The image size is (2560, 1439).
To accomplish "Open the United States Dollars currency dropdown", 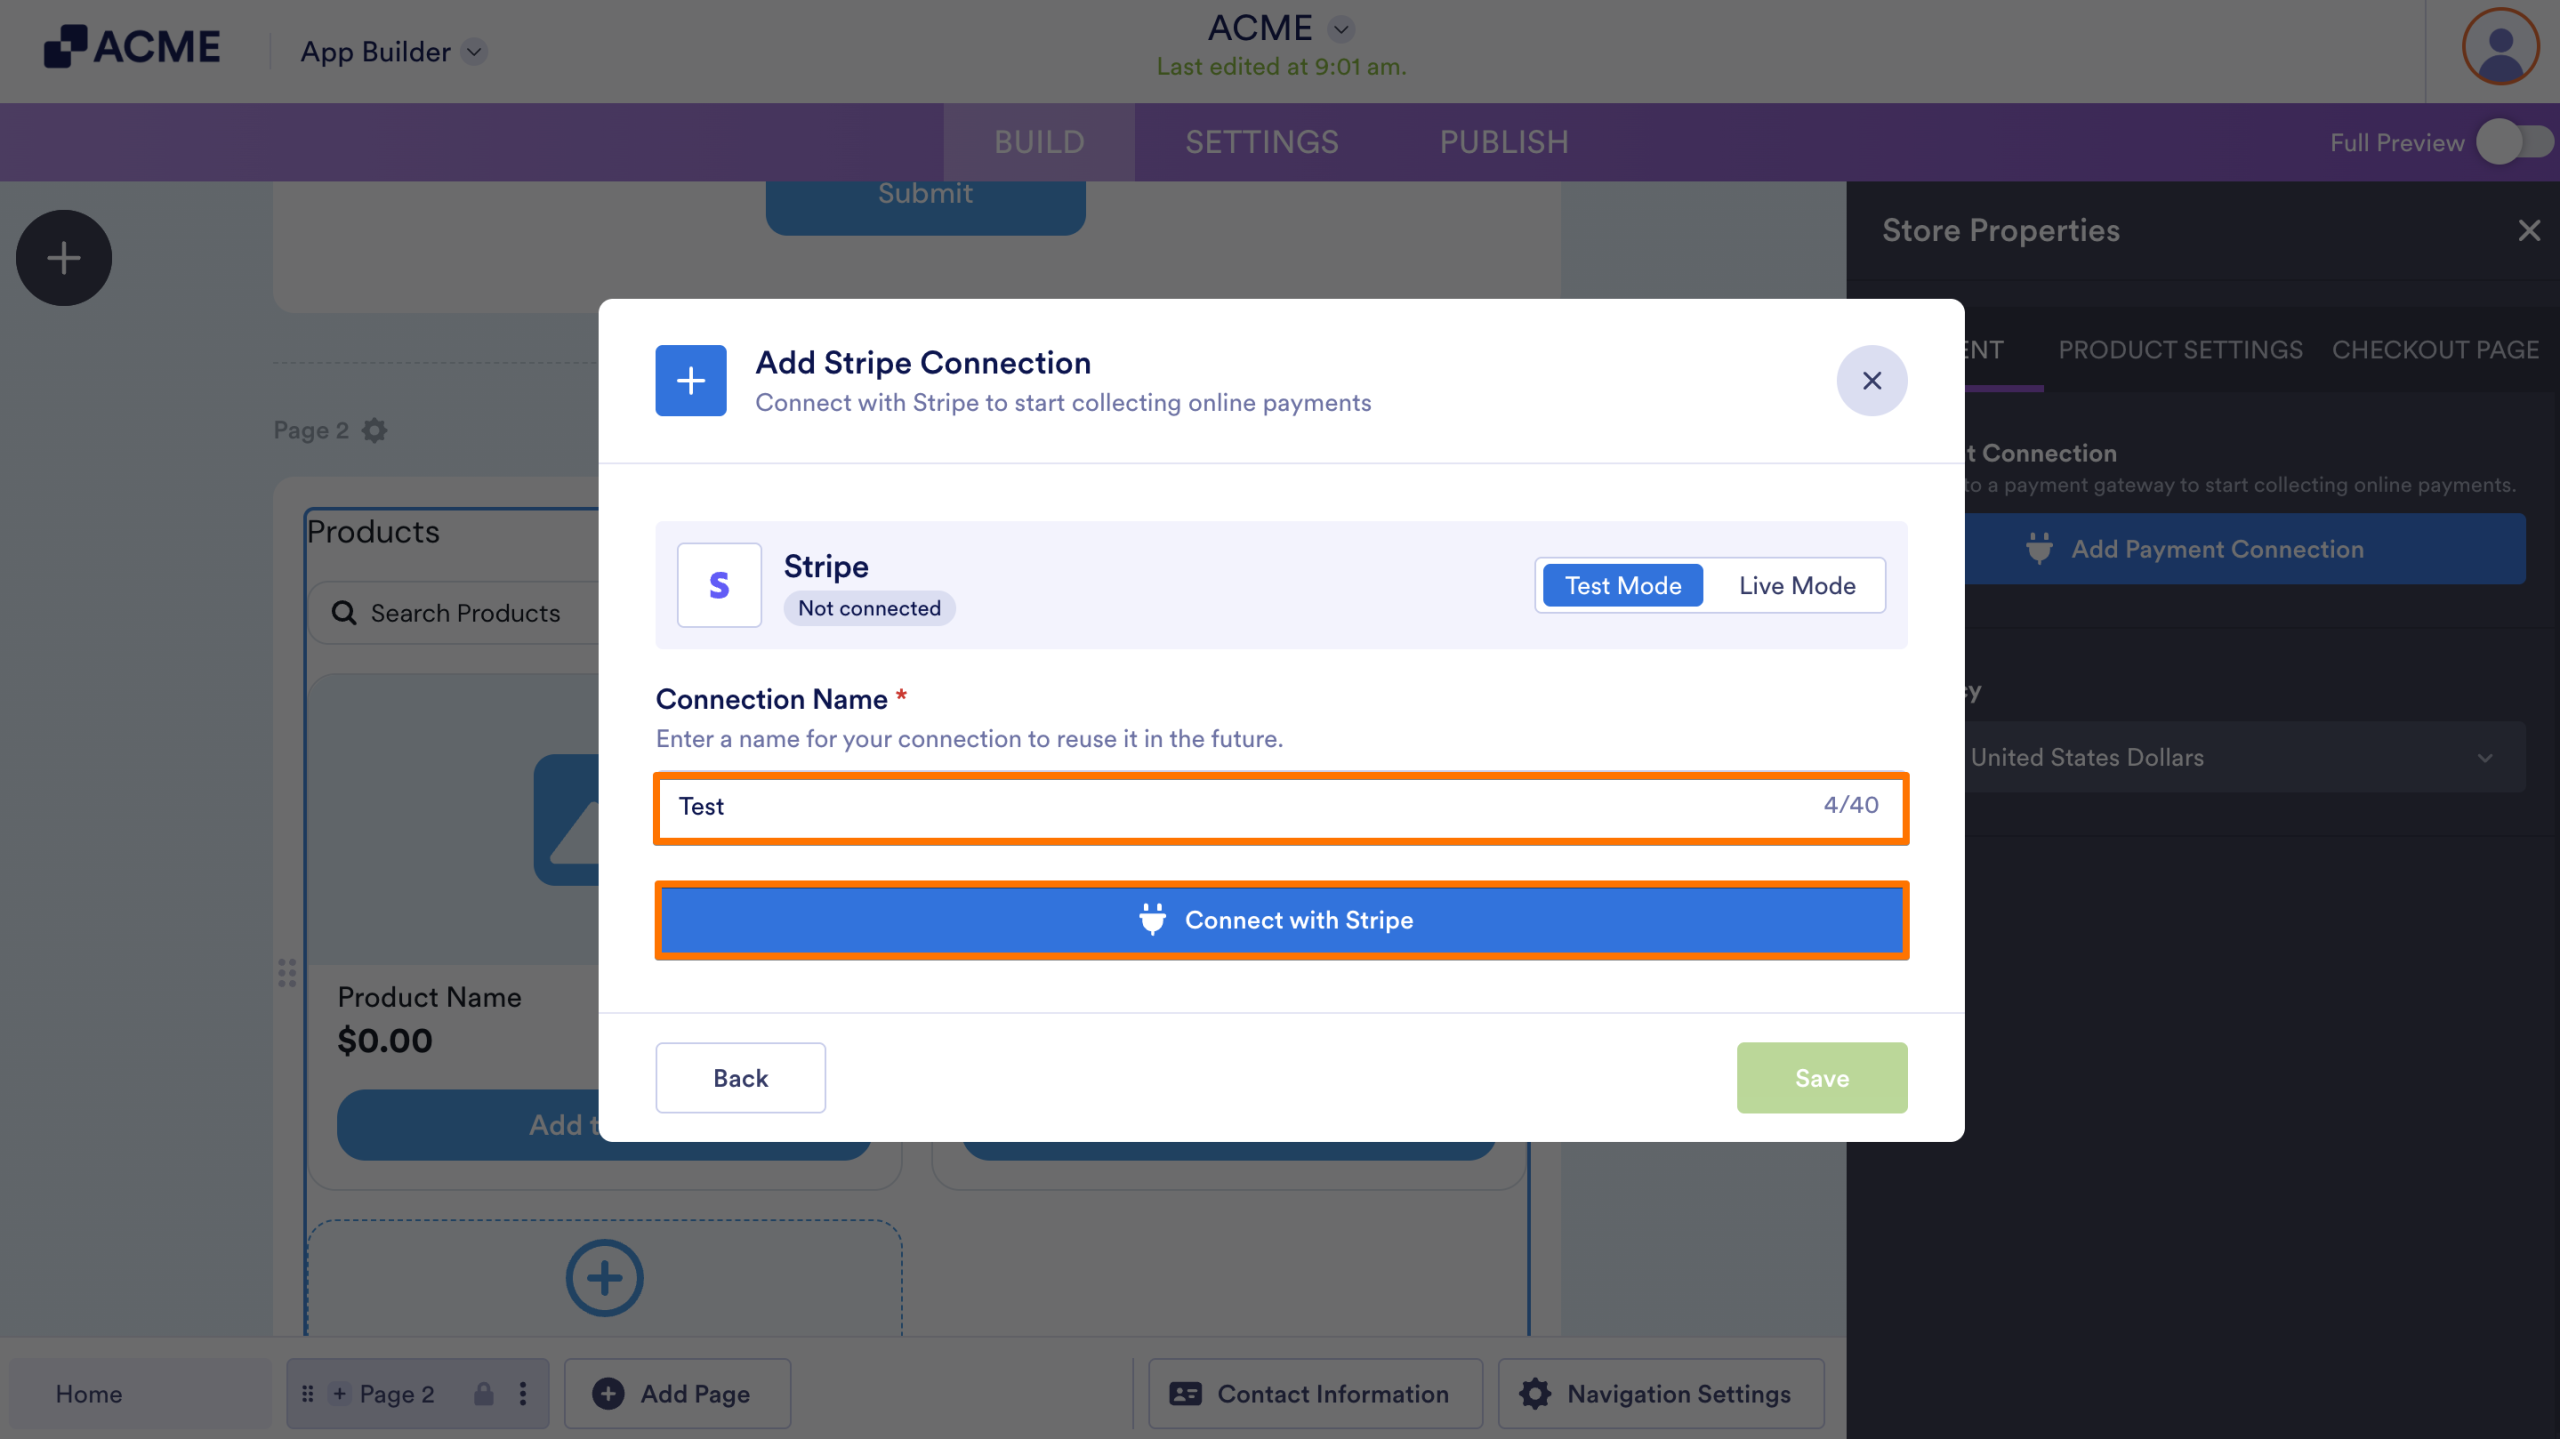I will point(2244,758).
